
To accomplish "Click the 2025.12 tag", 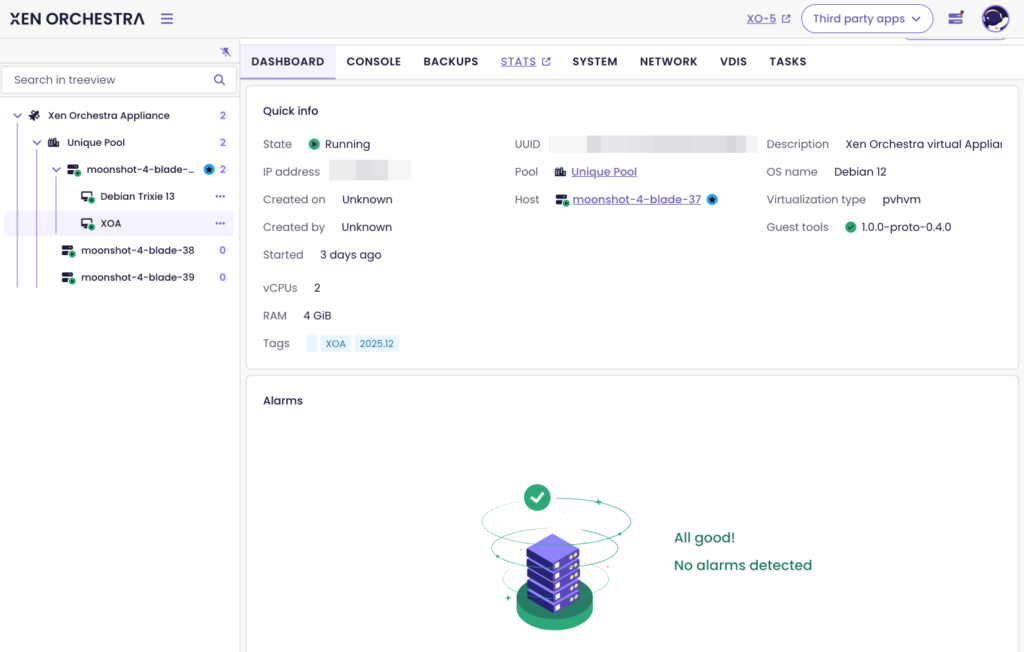I will tap(377, 344).
